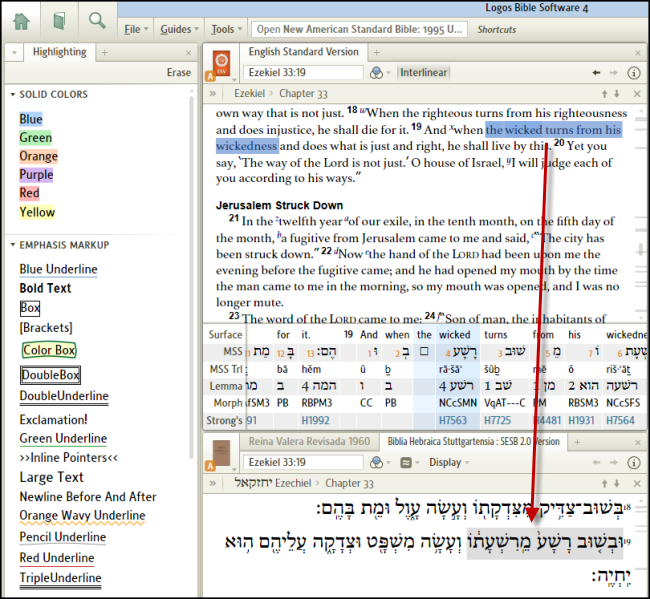Add new tab beside Biblia Hebraica tab

pos(577,442)
